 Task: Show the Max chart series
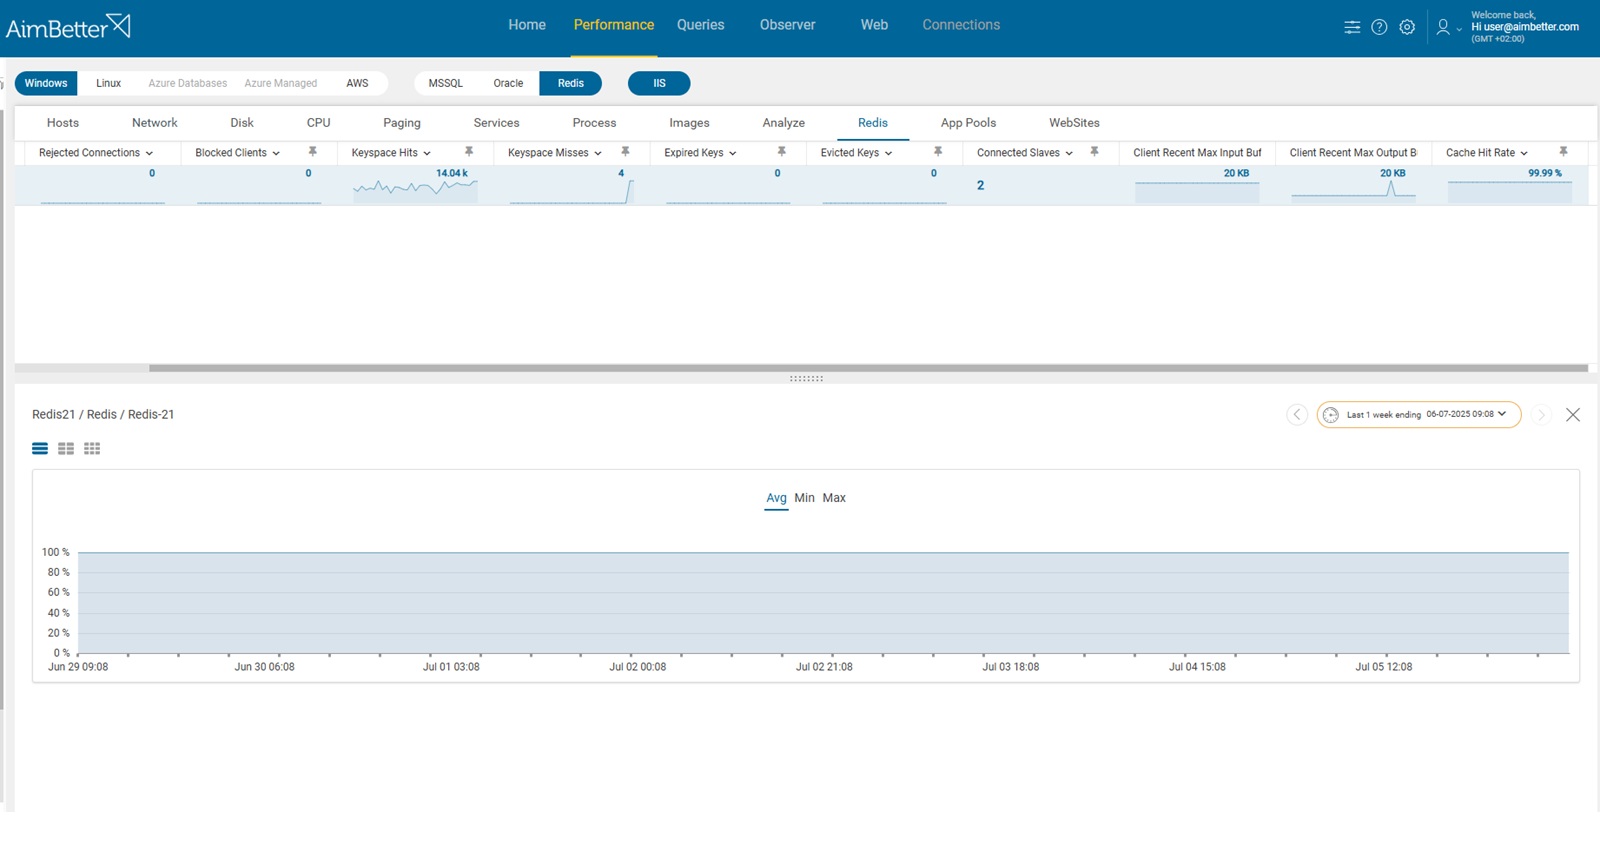point(834,498)
